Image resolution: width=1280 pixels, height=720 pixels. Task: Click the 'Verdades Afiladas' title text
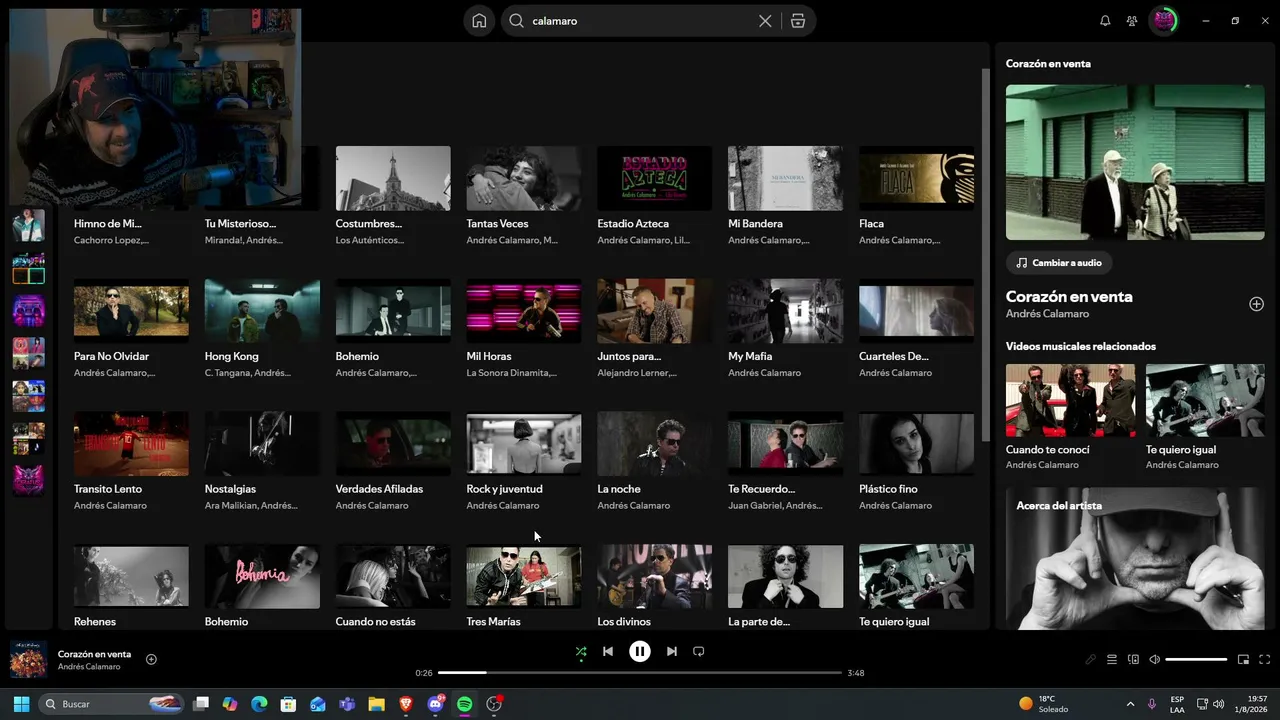coord(379,489)
